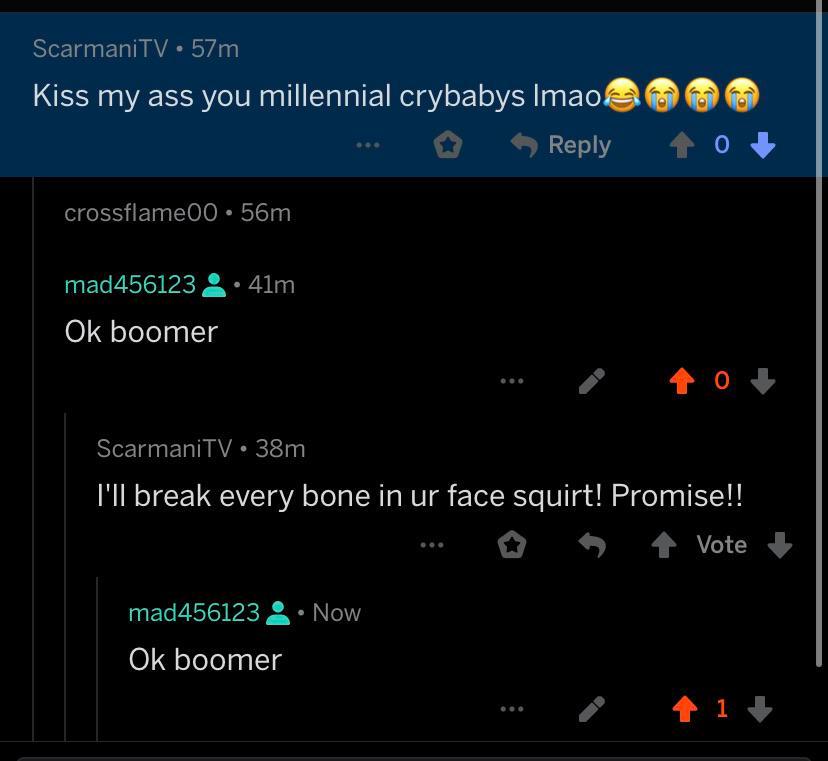This screenshot has width=828, height=761.
Task: Open mad456123's profile from green username
Action: (x=130, y=284)
